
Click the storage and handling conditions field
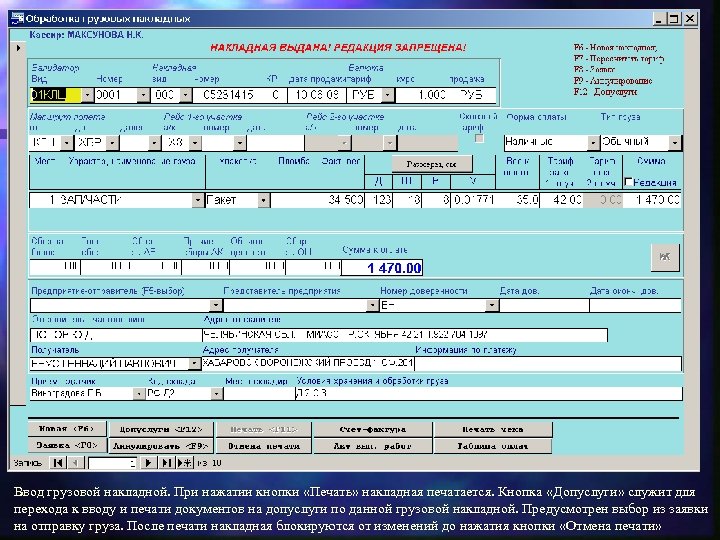489,394
